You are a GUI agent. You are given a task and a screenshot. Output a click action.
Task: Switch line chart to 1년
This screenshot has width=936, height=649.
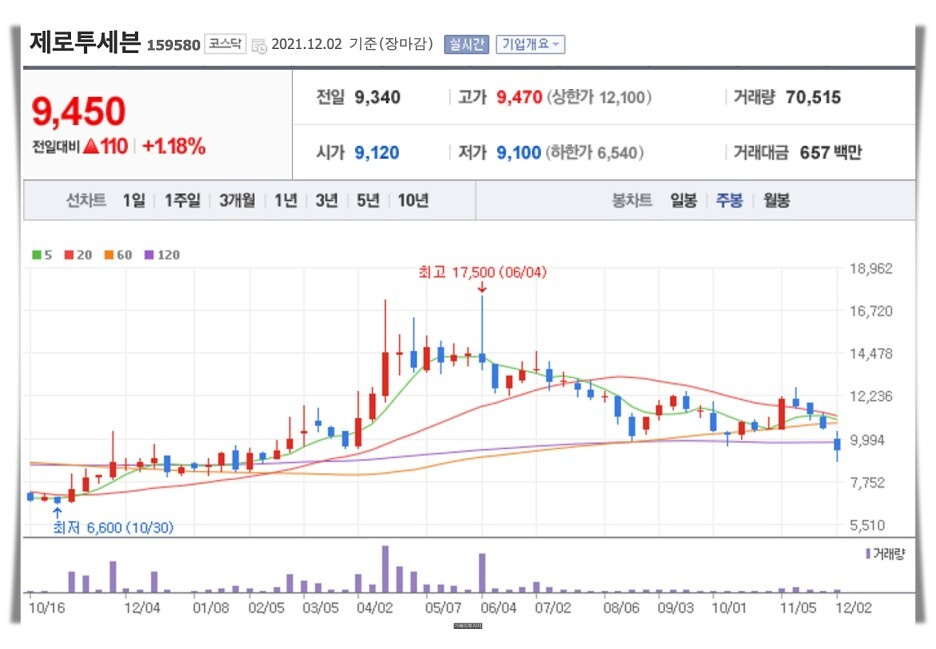point(285,200)
